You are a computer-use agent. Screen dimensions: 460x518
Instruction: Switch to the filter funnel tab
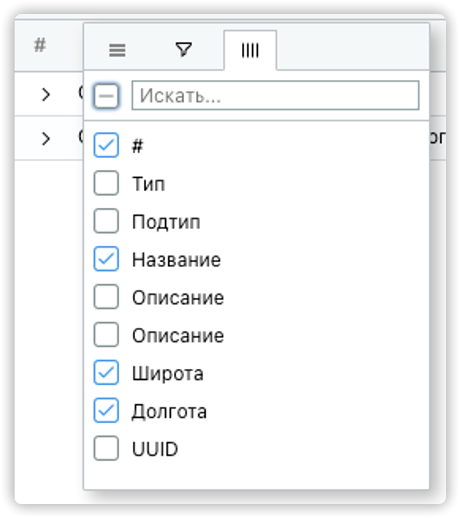tap(184, 50)
